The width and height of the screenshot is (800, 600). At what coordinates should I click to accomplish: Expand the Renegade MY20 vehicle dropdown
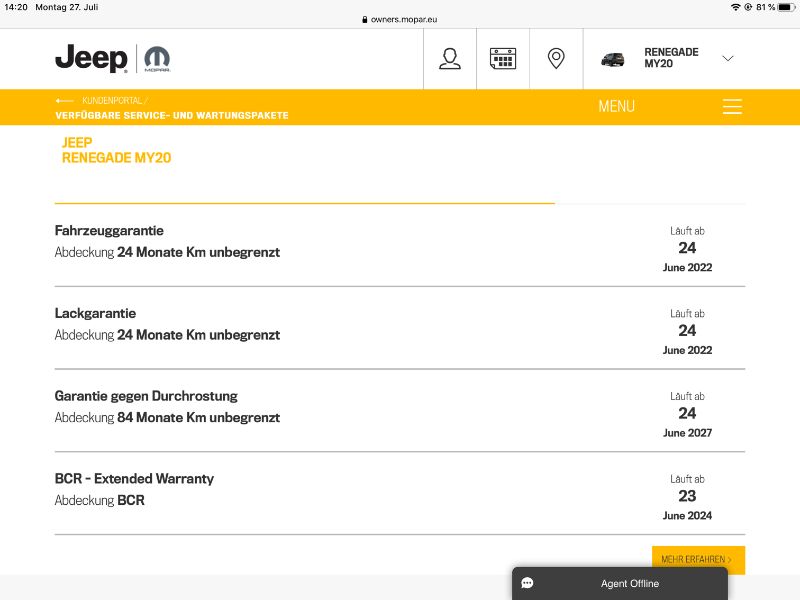(727, 58)
